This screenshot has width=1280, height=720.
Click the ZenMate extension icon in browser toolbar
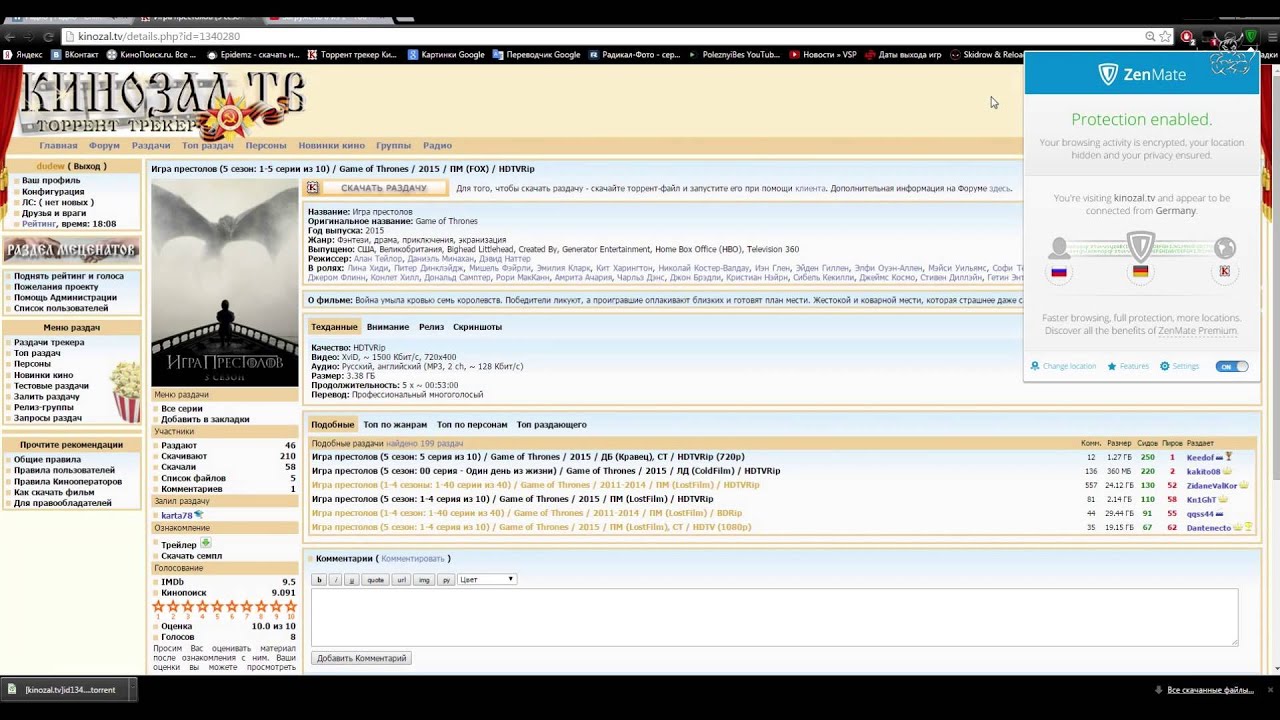click(1250, 36)
